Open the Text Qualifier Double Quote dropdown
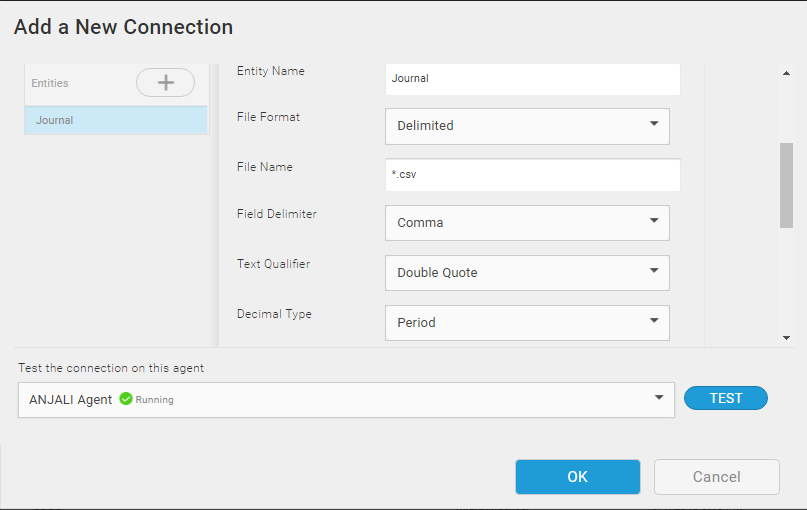Viewport: 807px width, 510px height. (x=527, y=272)
